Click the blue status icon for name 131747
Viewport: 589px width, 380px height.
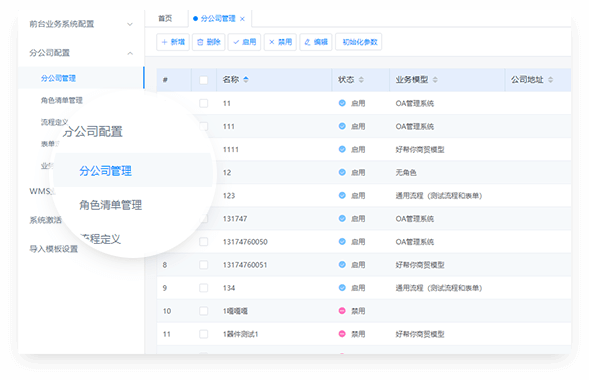(x=342, y=219)
